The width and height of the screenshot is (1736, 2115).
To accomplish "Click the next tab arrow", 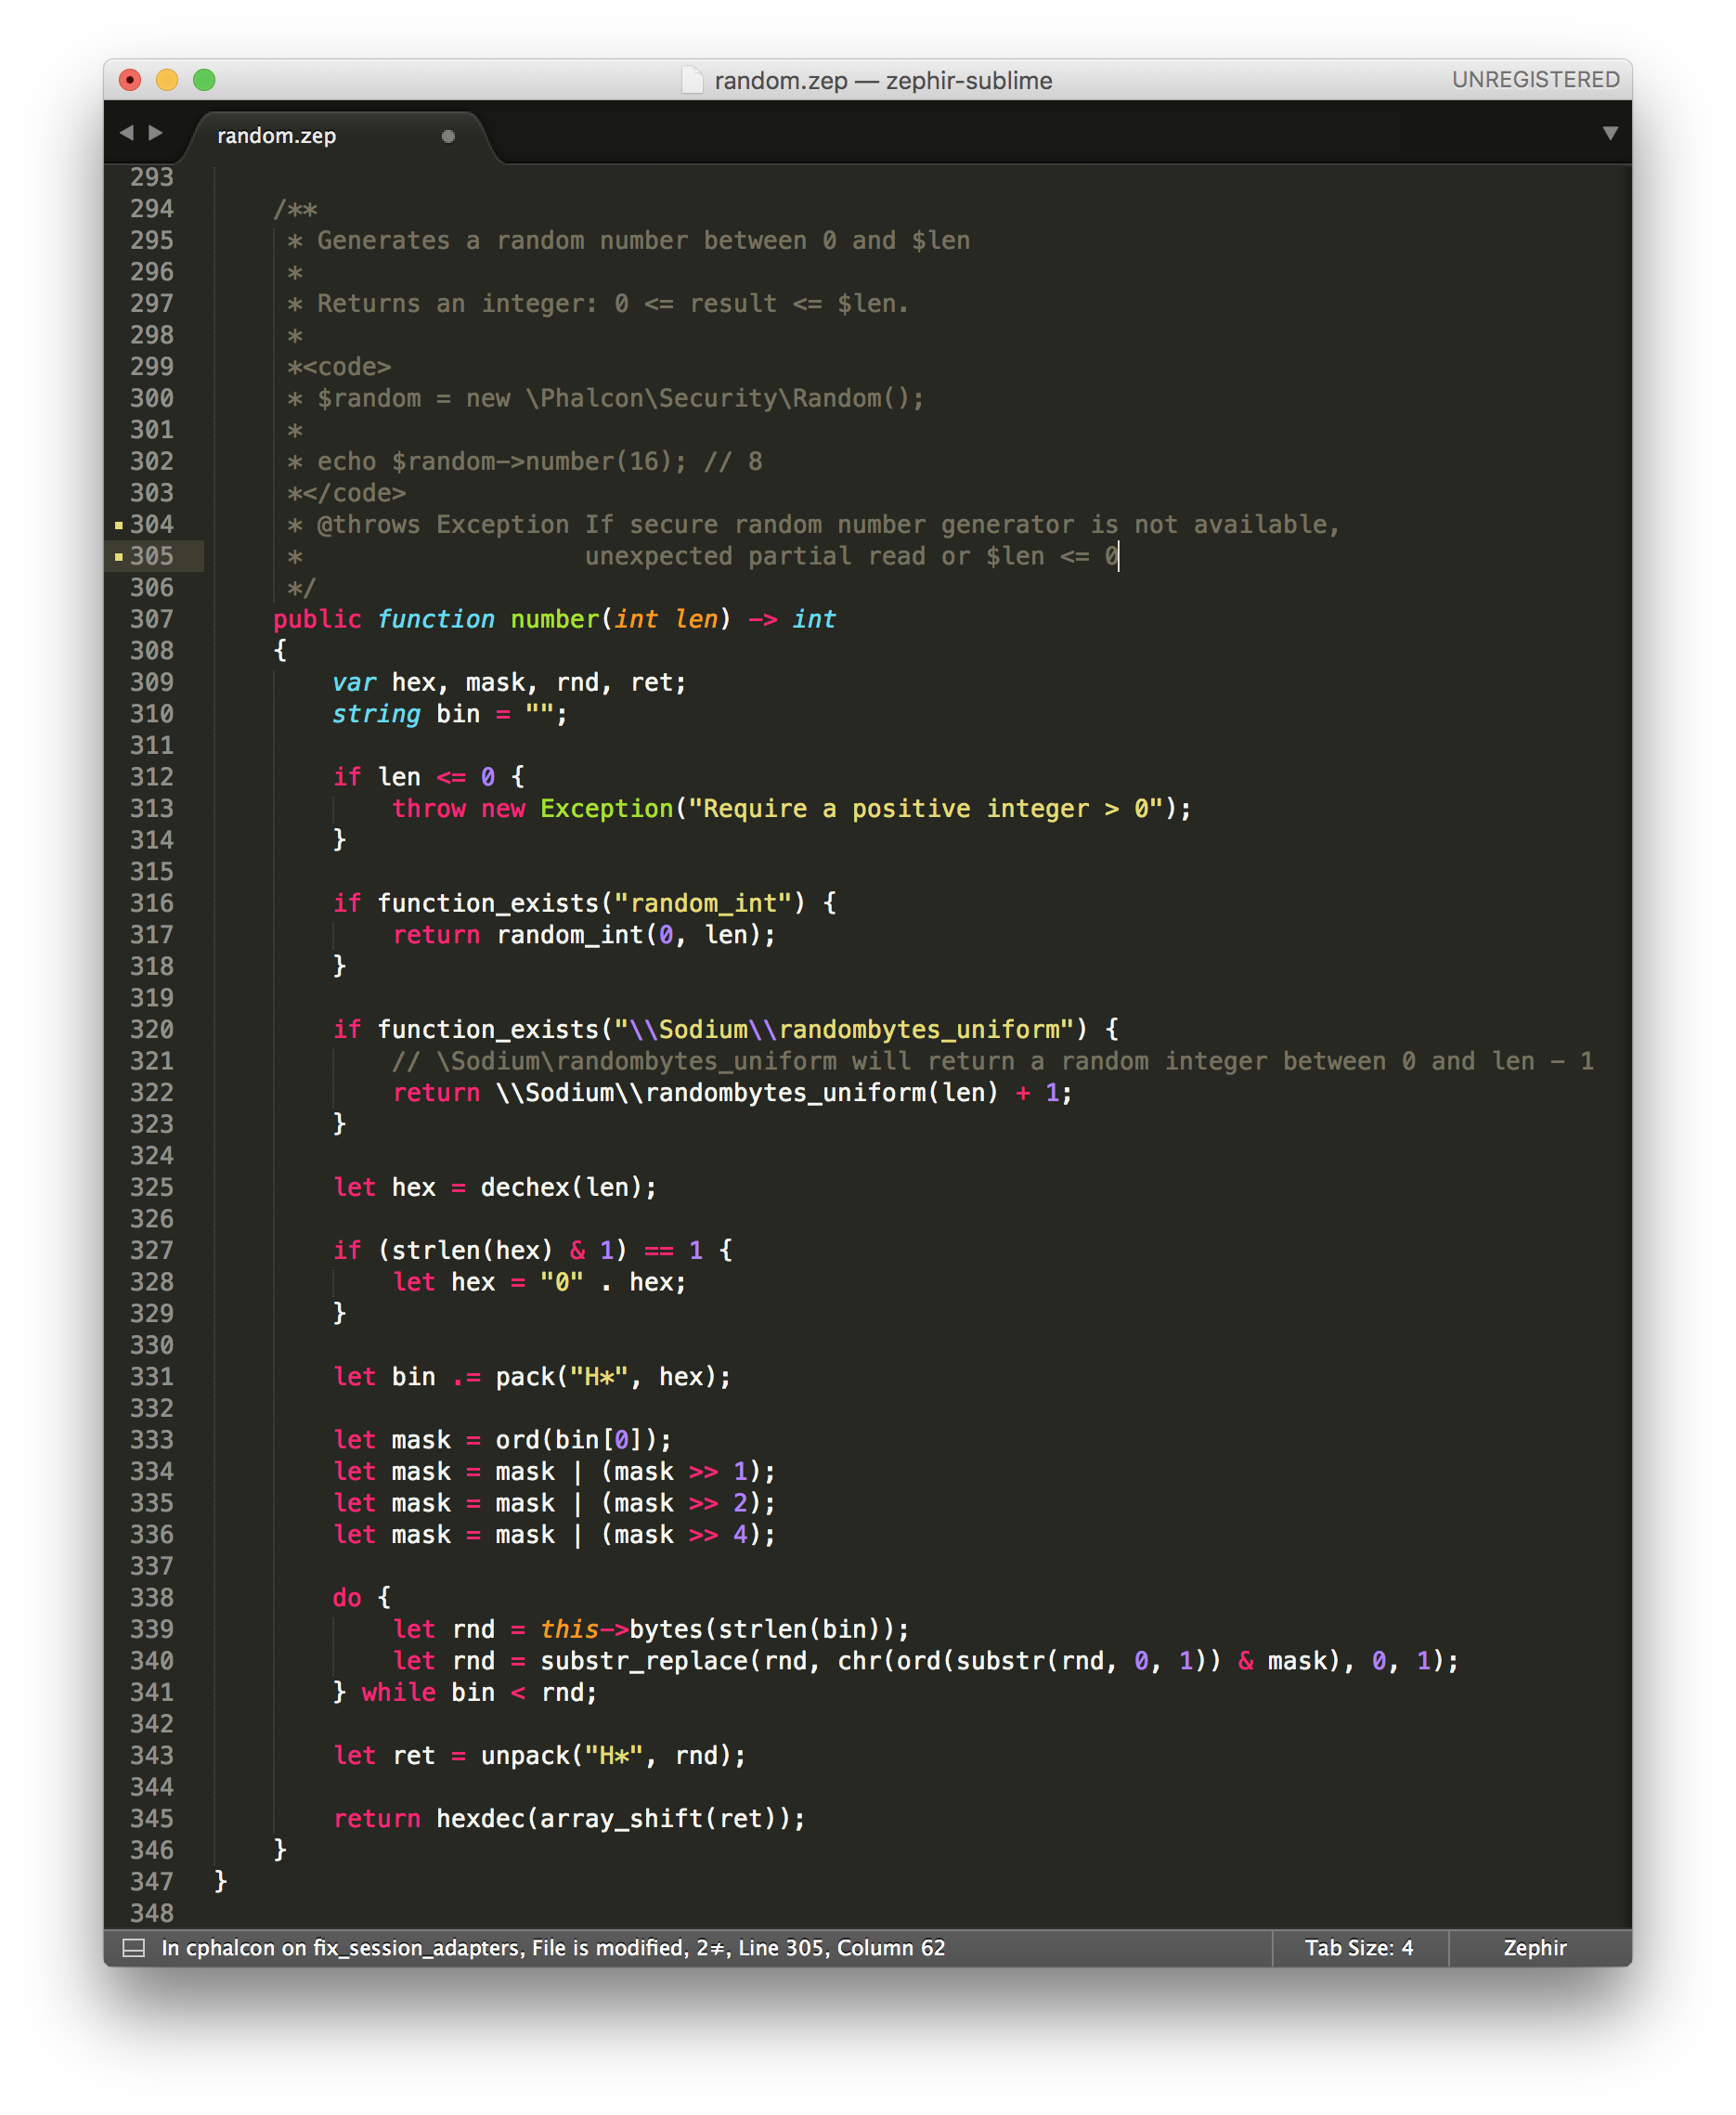I will click(155, 133).
